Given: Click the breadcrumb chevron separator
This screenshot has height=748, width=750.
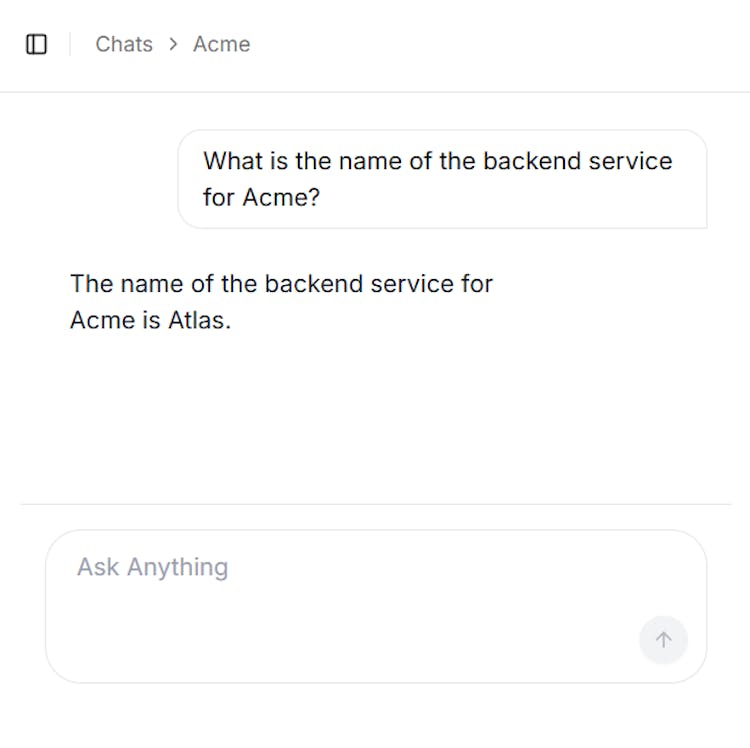Looking at the screenshot, I should pyautogui.click(x=173, y=44).
